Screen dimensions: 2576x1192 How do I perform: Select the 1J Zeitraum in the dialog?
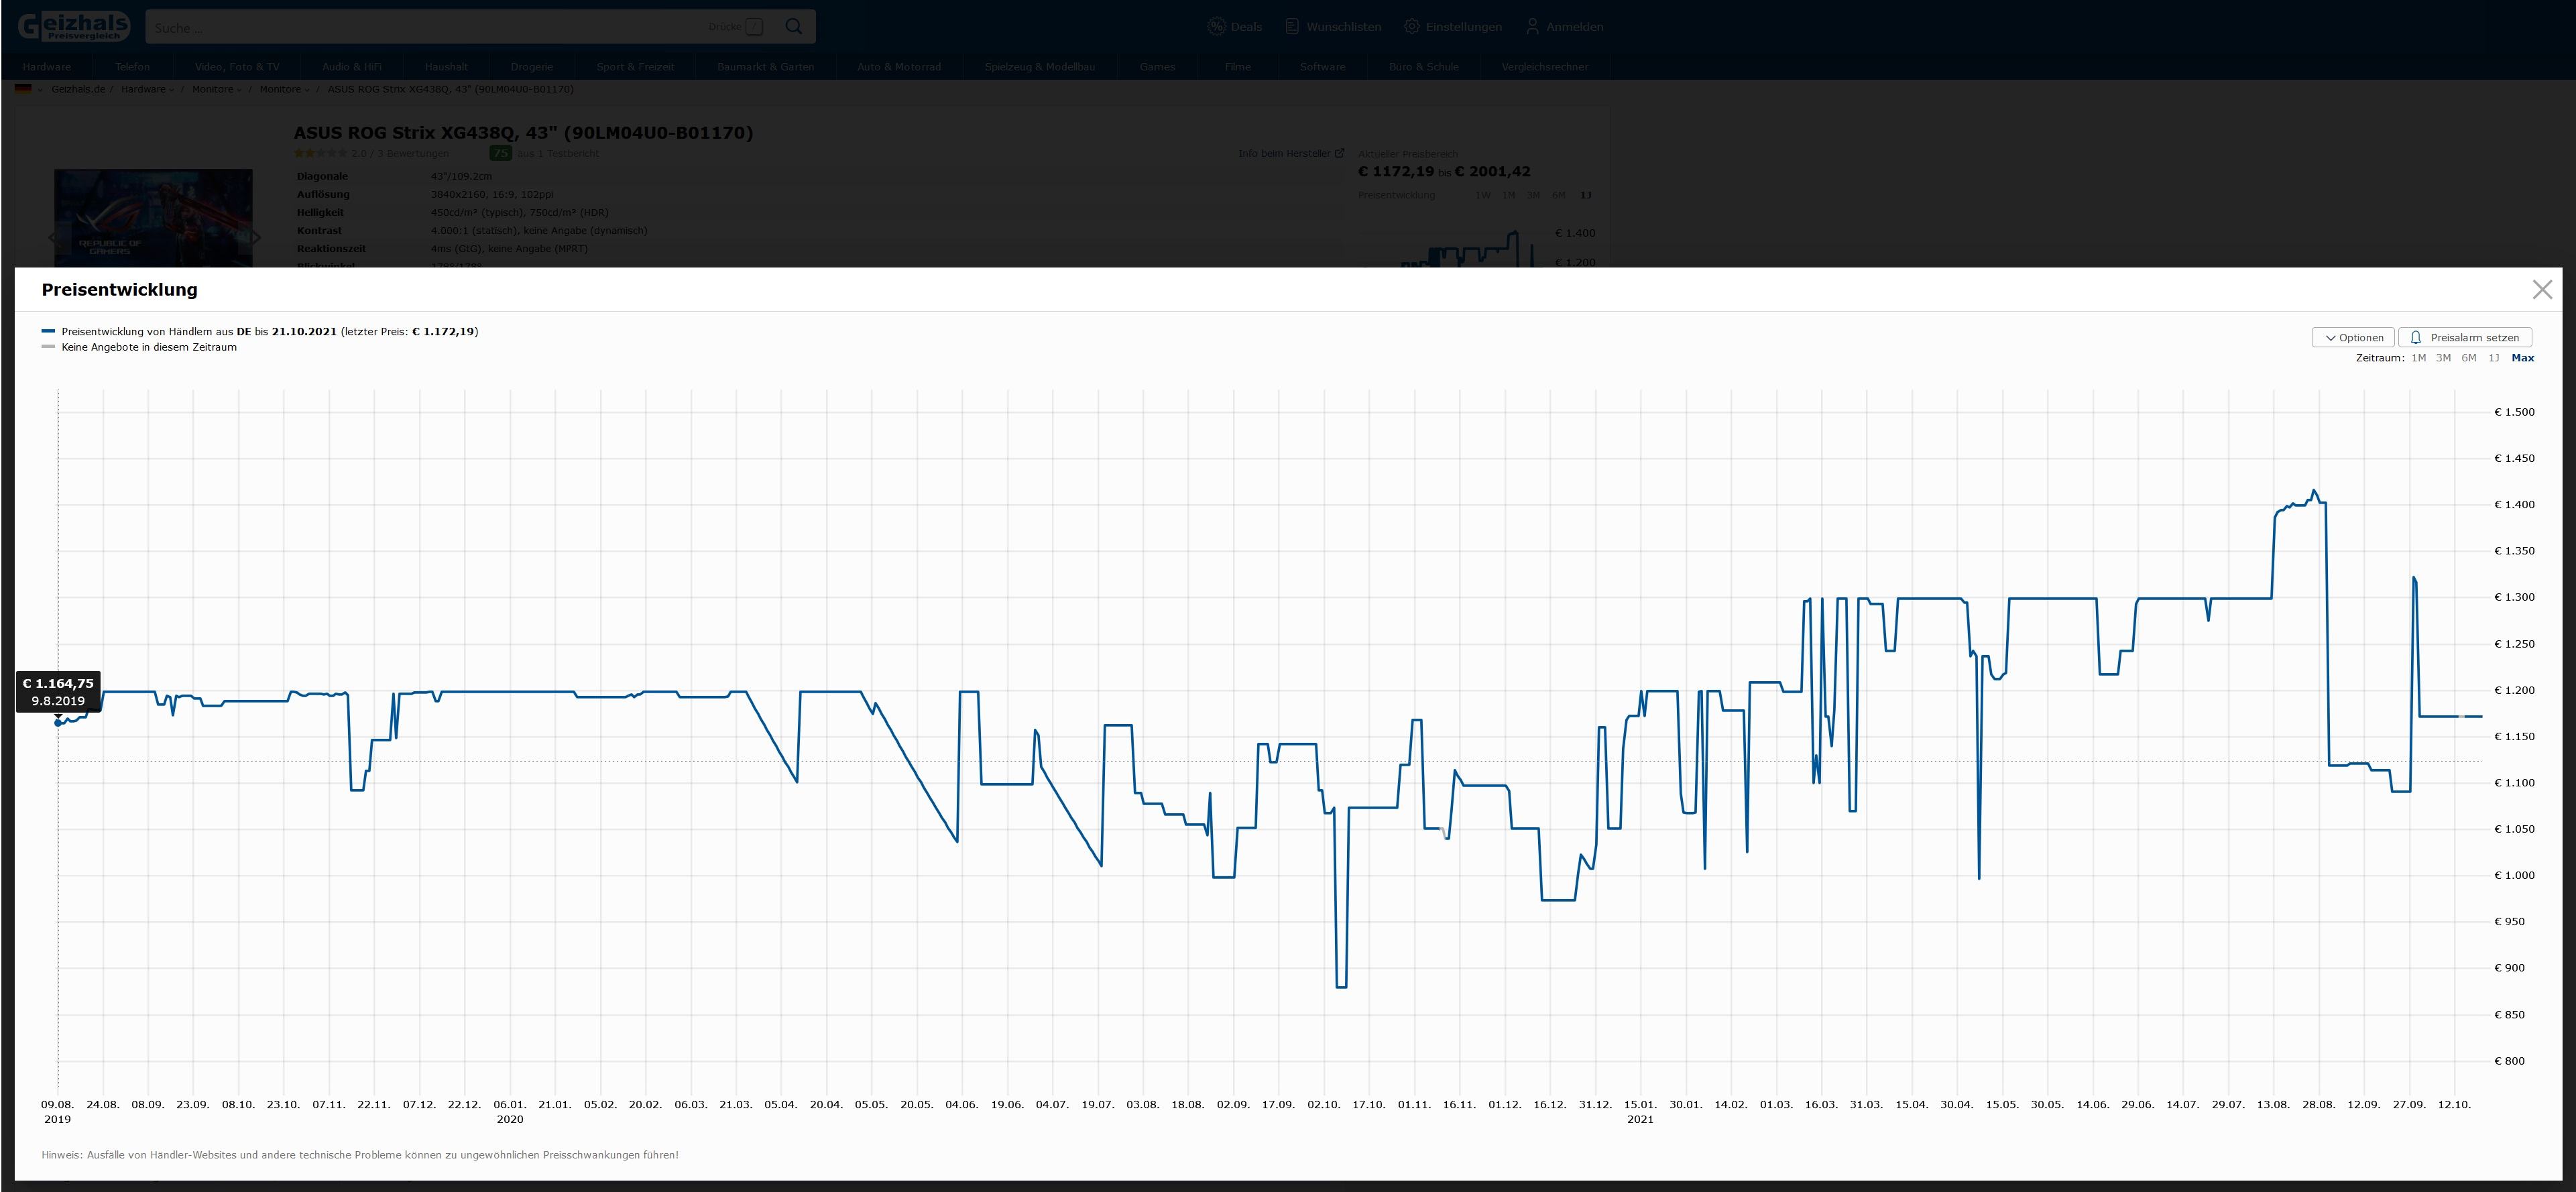click(x=2494, y=358)
